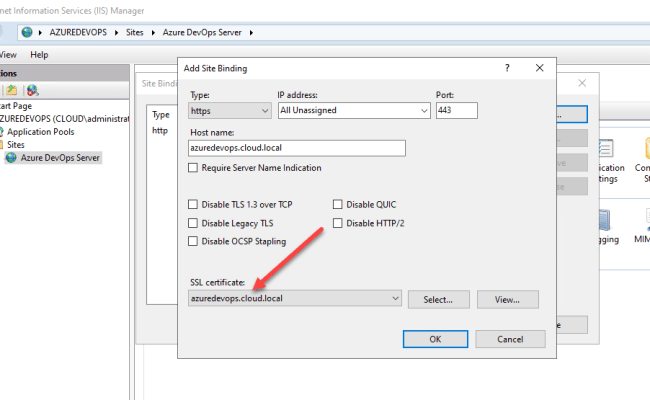Screen dimensions: 650x400
Task: Click AZUREDEVOPS in the breadcrumb
Action: click(78, 32)
